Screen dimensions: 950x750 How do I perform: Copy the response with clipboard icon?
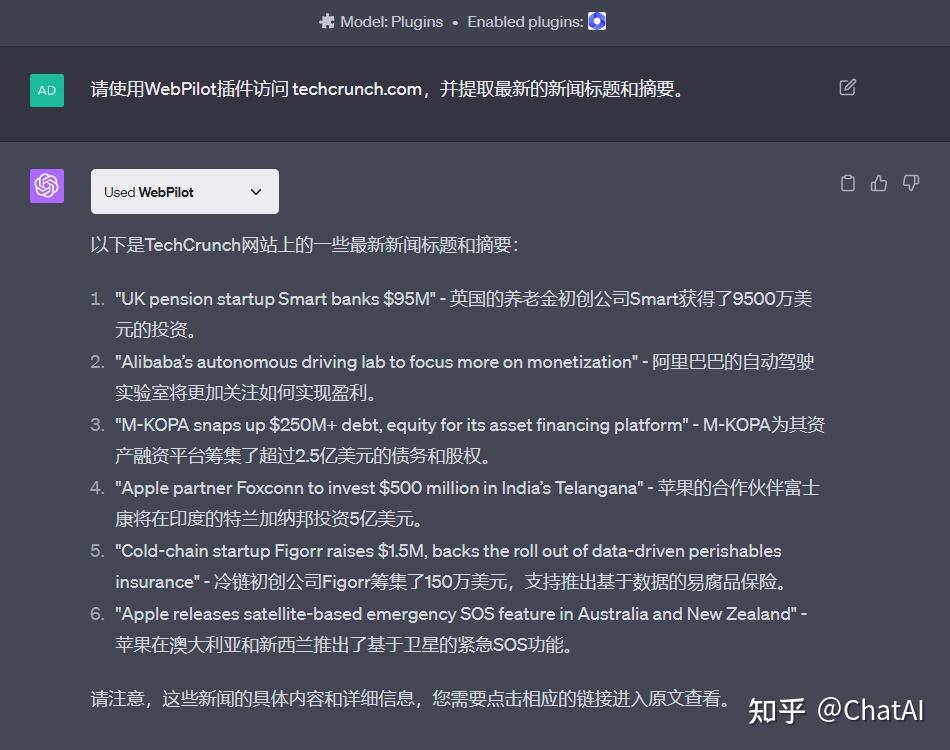point(848,183)
